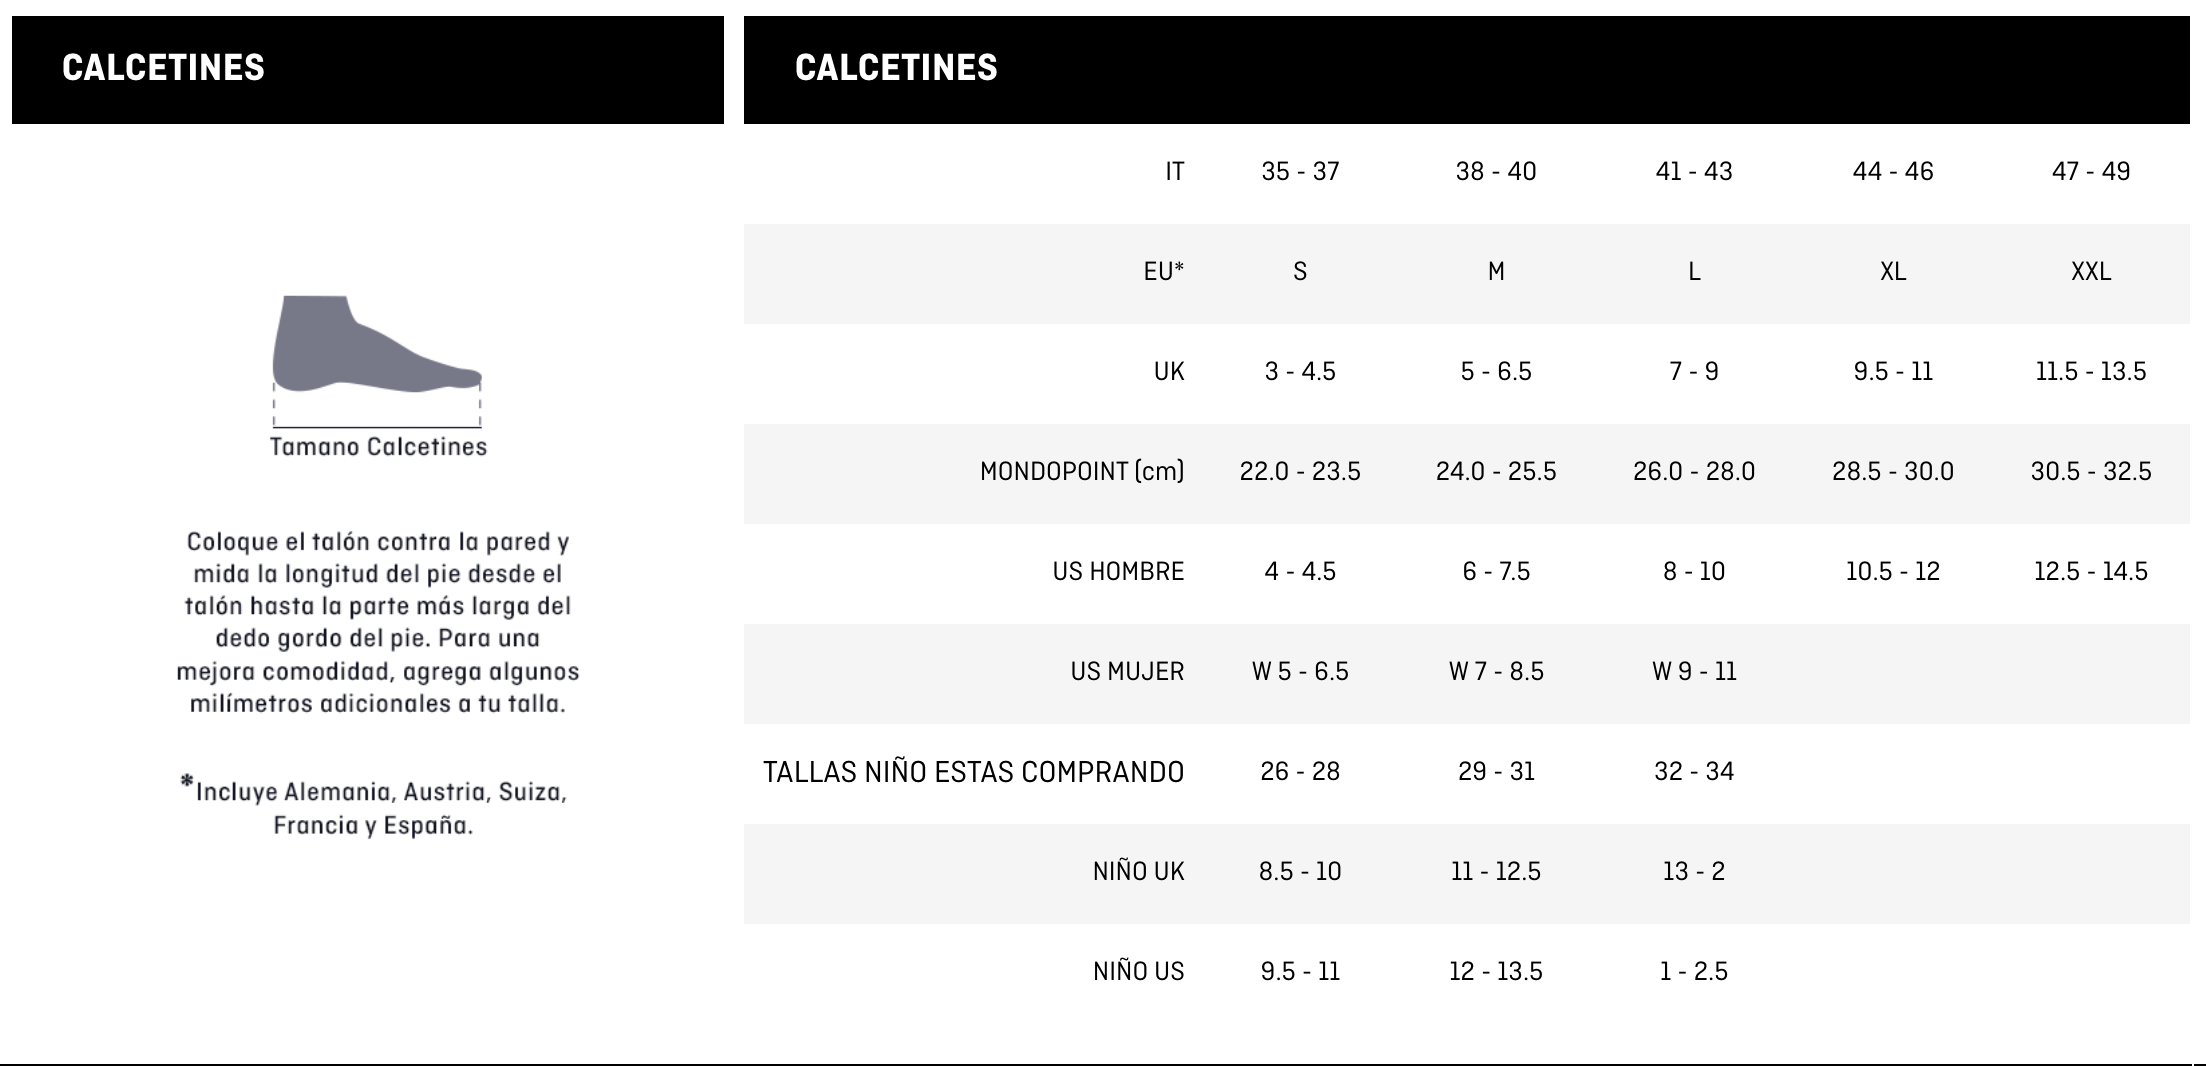Click the US HOMBRE row label

click(x=1117, y=572)
